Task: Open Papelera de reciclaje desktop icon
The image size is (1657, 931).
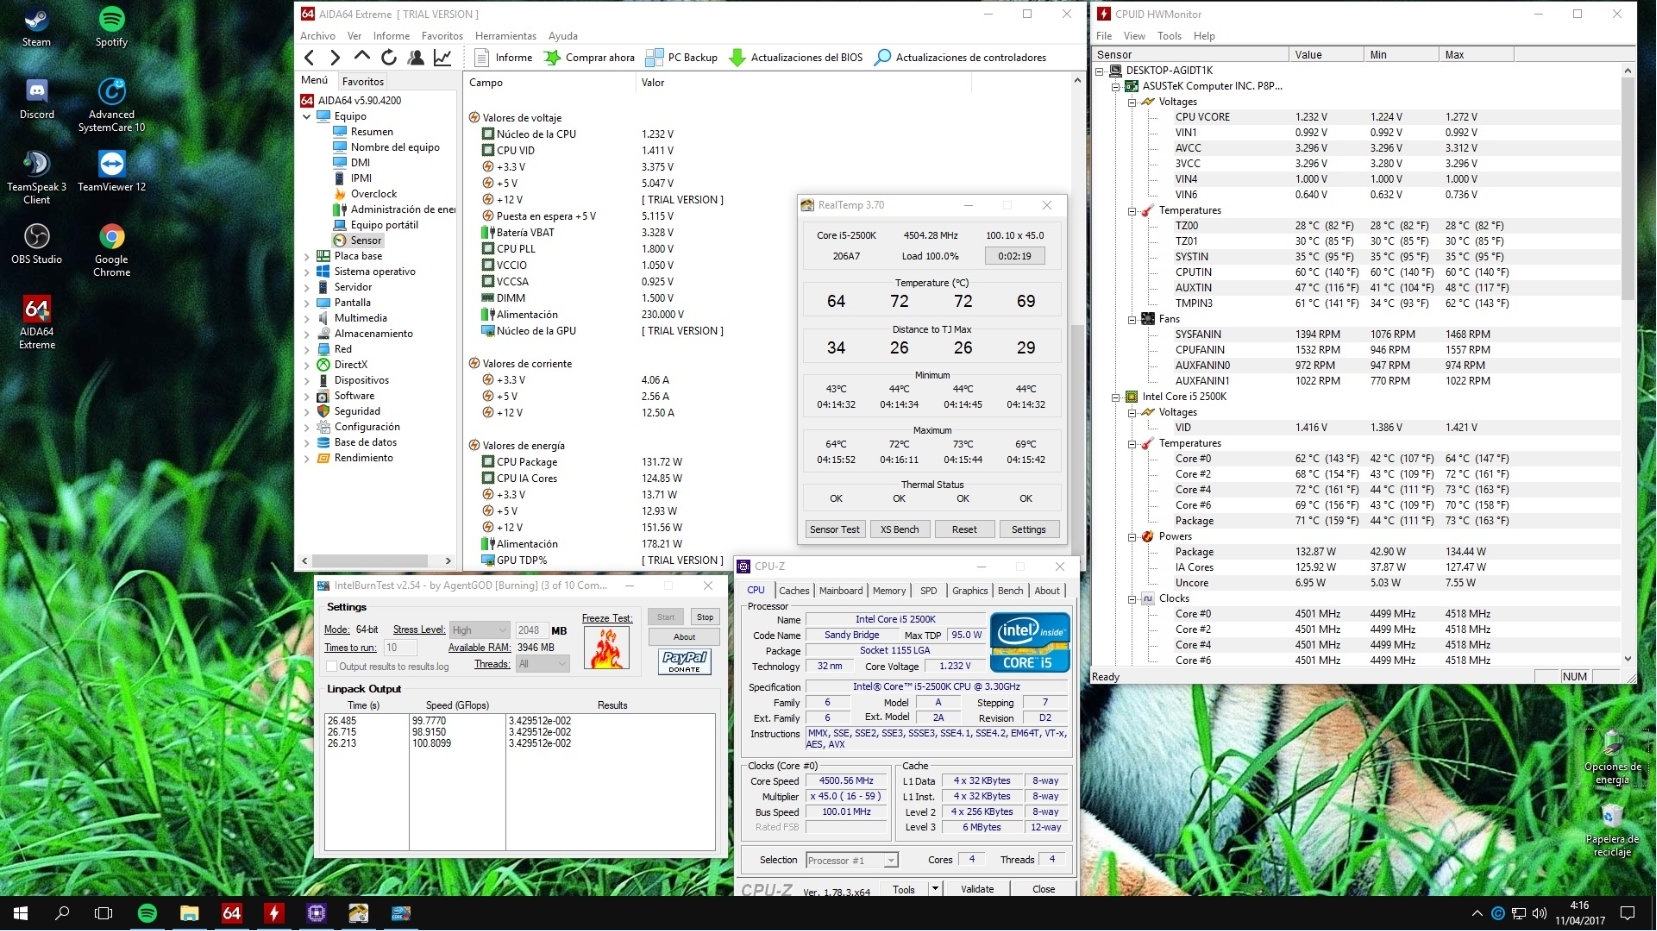Action: click(x=1612, y=831)
